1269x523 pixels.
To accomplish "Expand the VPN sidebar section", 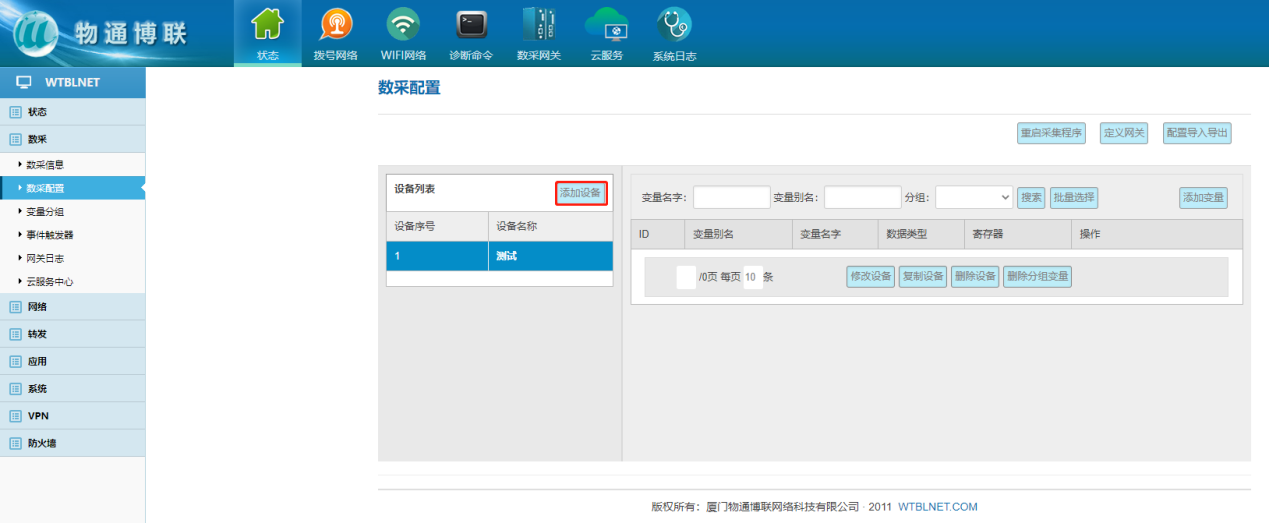I will [38, 416].
